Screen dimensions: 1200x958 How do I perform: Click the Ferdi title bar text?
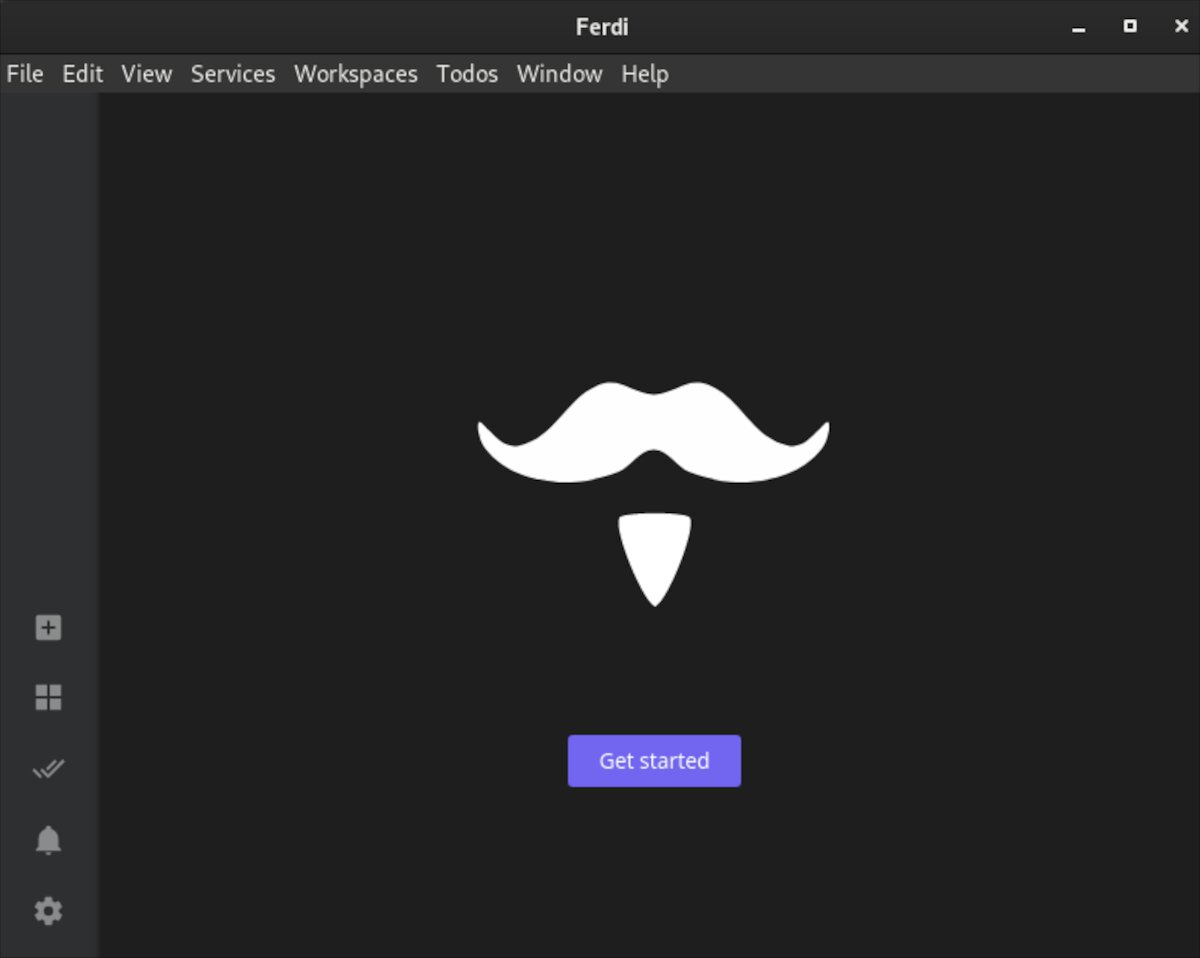click(601, 27)
